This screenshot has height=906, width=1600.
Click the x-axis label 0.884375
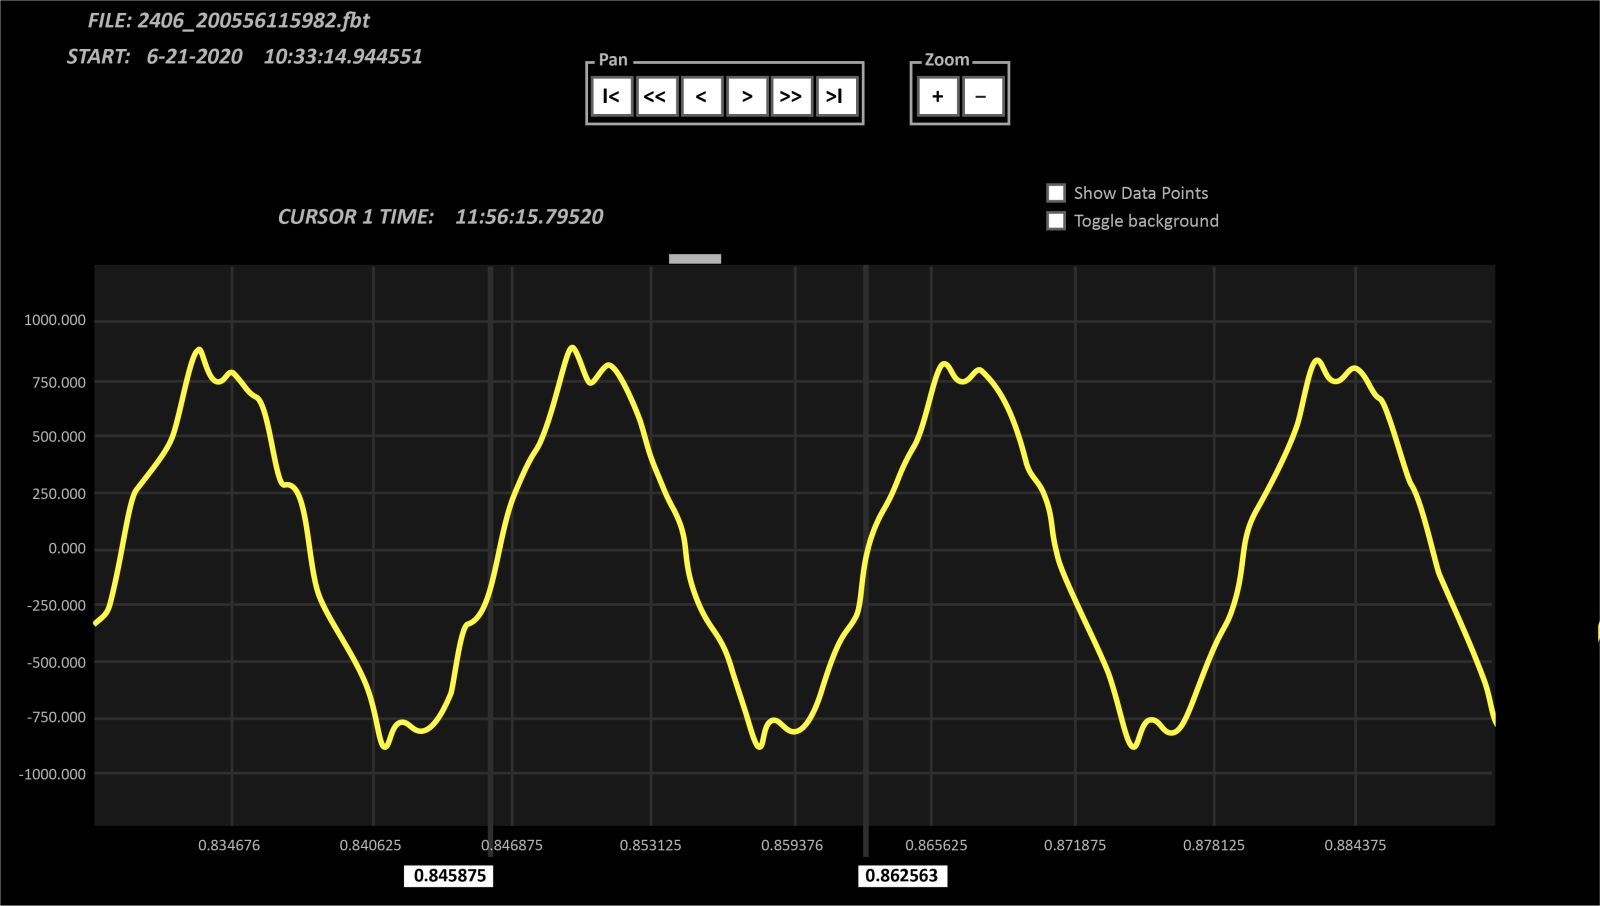click(x=1355, y=846)
